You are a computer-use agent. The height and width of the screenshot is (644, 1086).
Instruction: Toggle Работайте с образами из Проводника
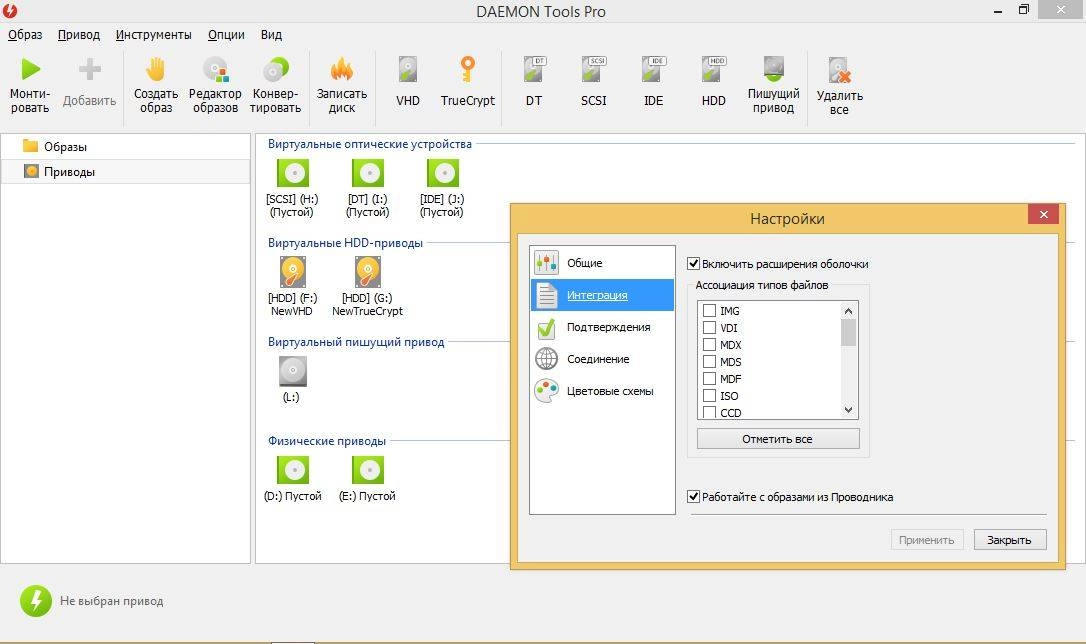(x=693, y=497)
